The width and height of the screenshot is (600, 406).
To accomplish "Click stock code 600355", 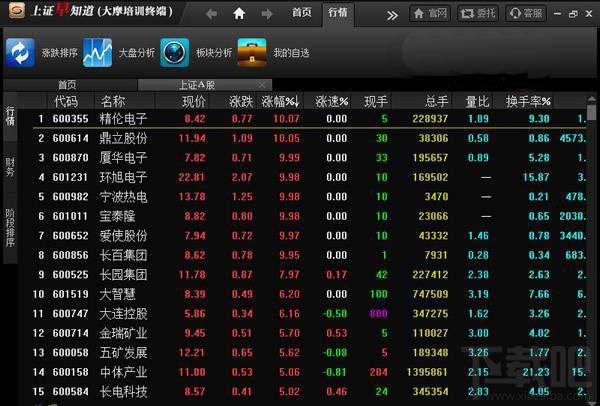I will (70, 119).
